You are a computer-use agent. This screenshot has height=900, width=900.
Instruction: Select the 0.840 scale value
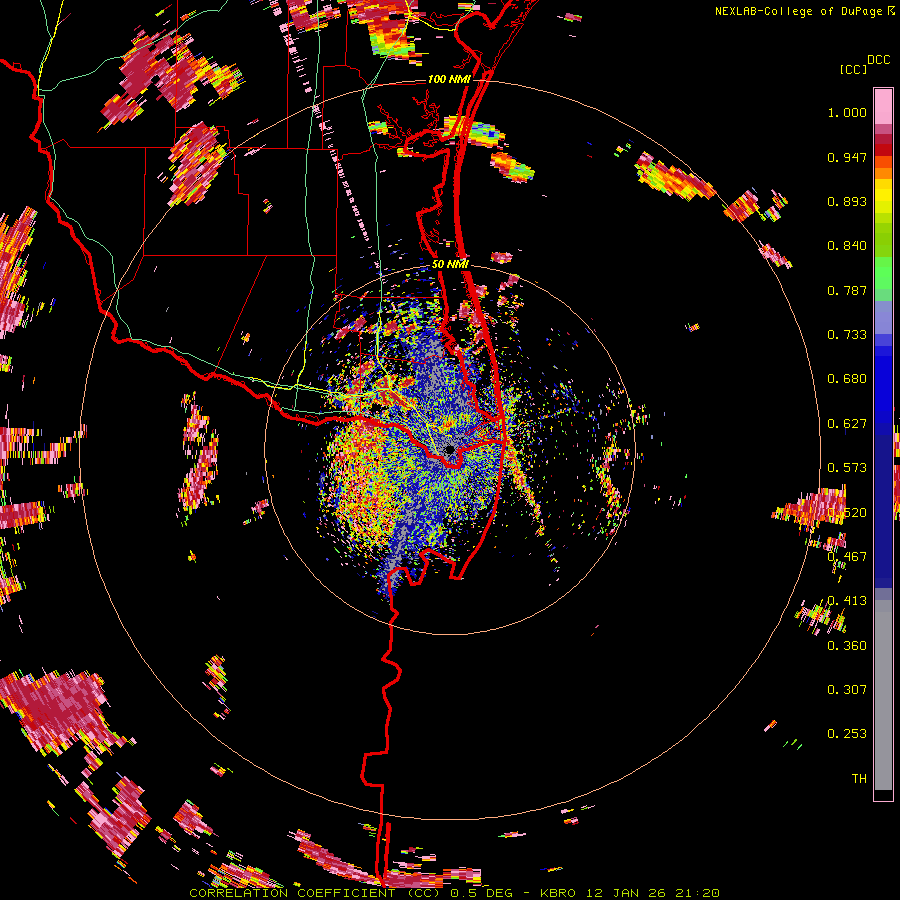(847, 246)
